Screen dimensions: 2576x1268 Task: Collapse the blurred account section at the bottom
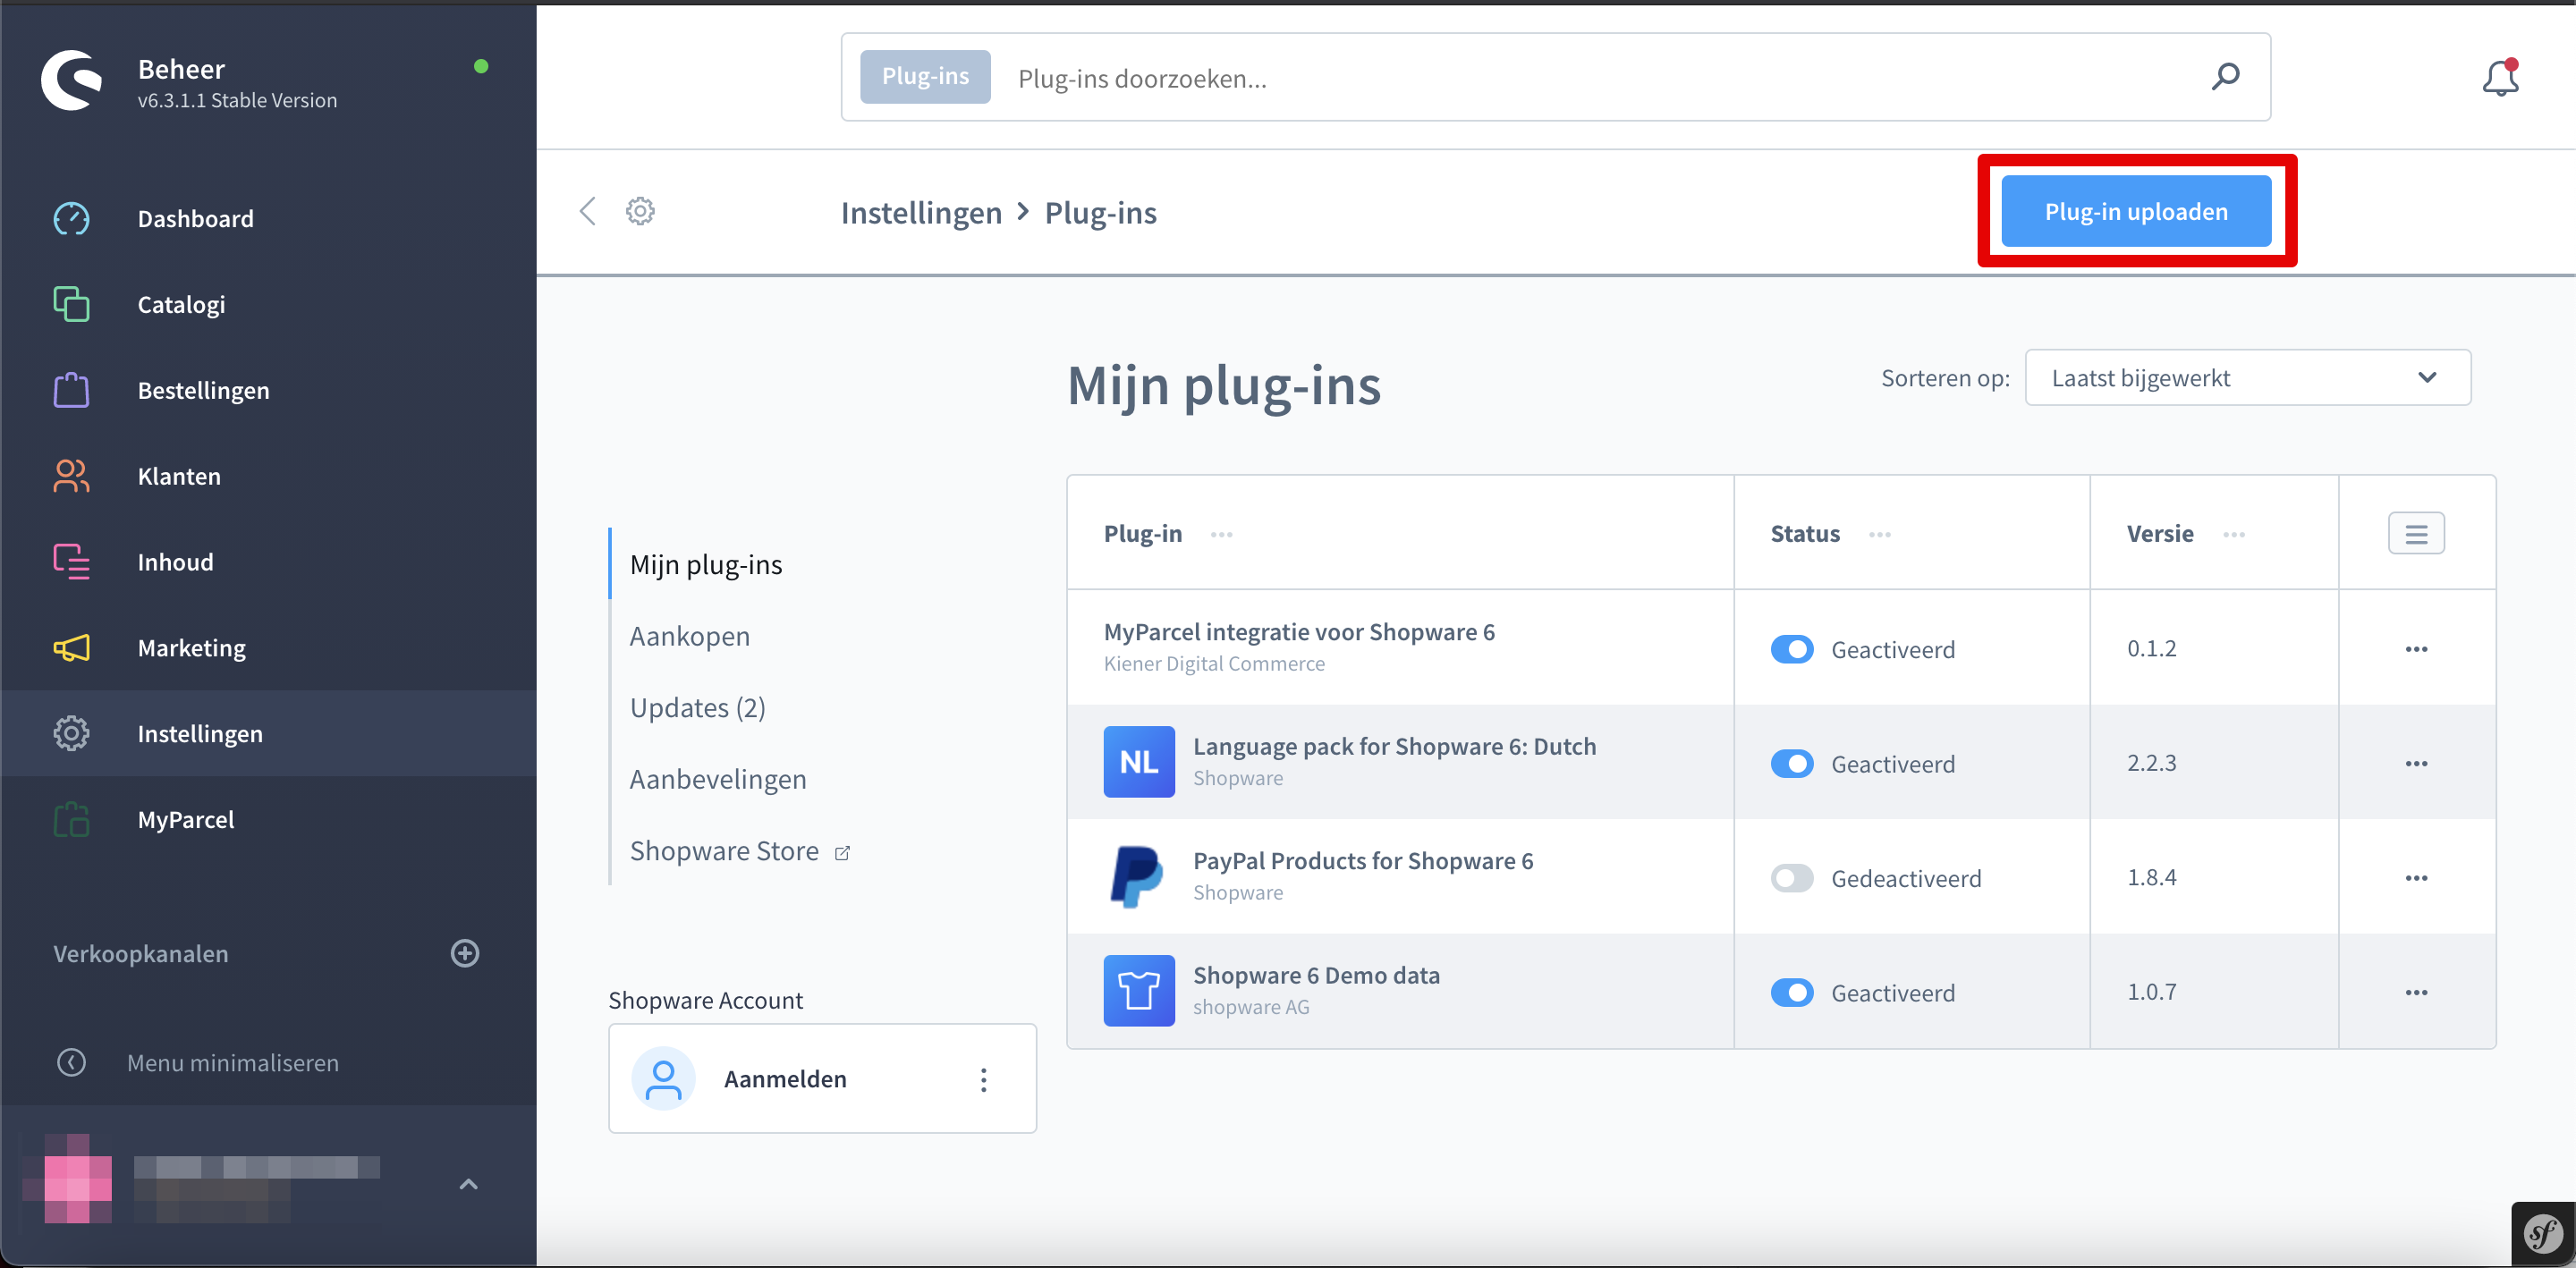pos(467,1183)
